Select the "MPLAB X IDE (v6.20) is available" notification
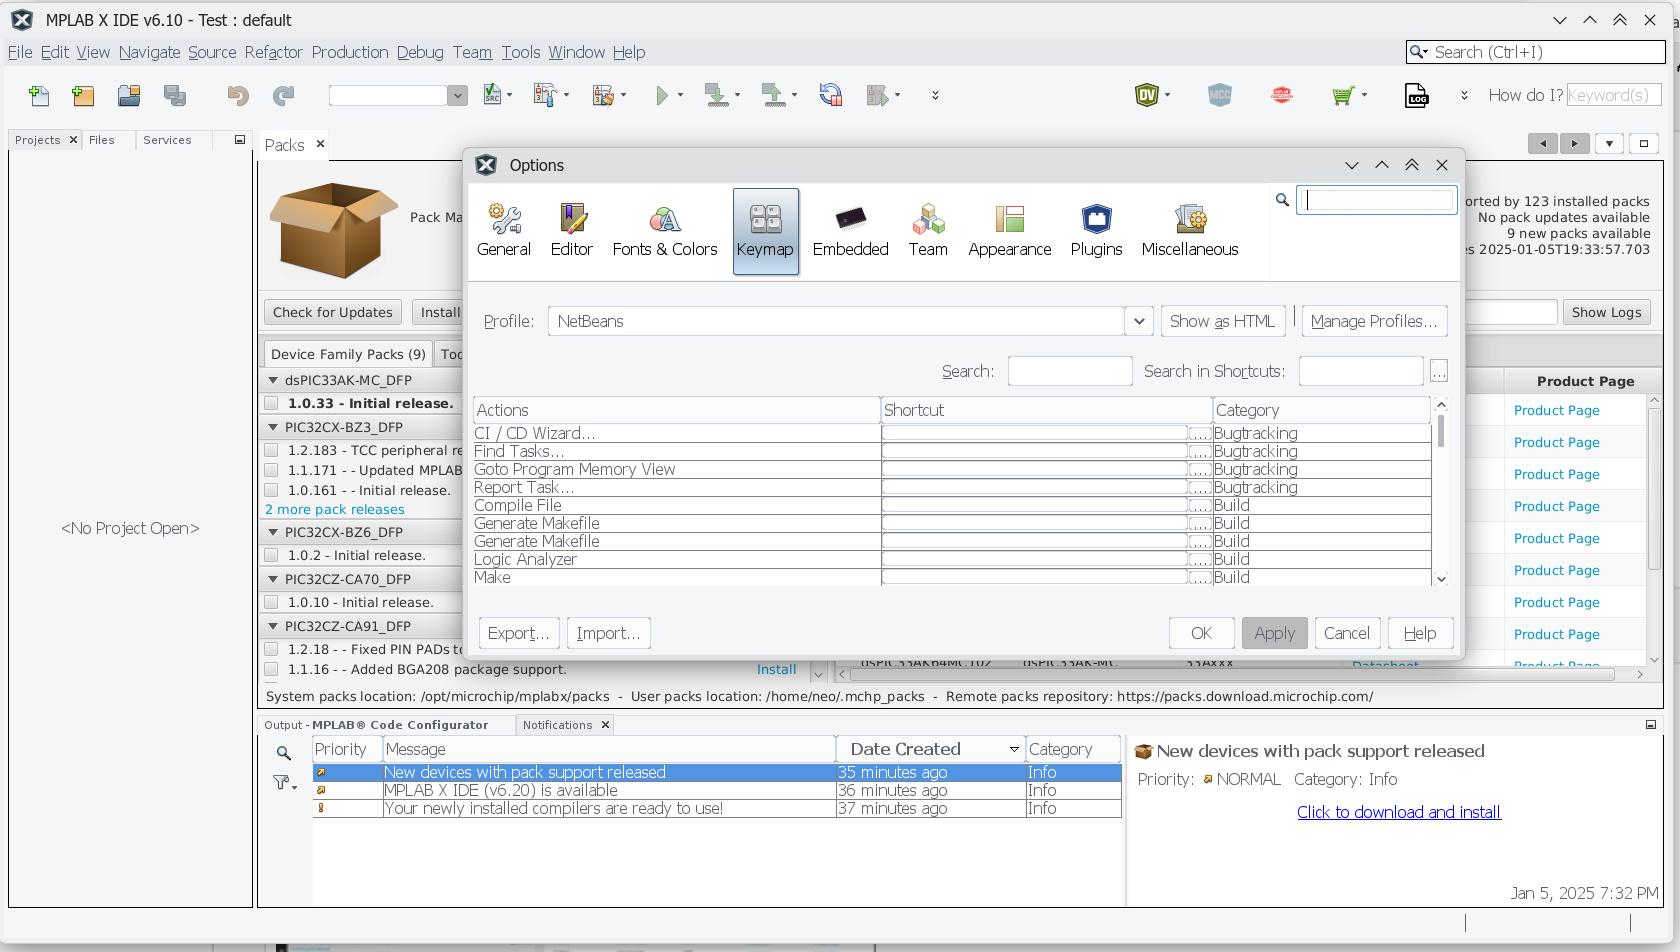Screen dimensions: 1680x952 (x=717, y=790)
